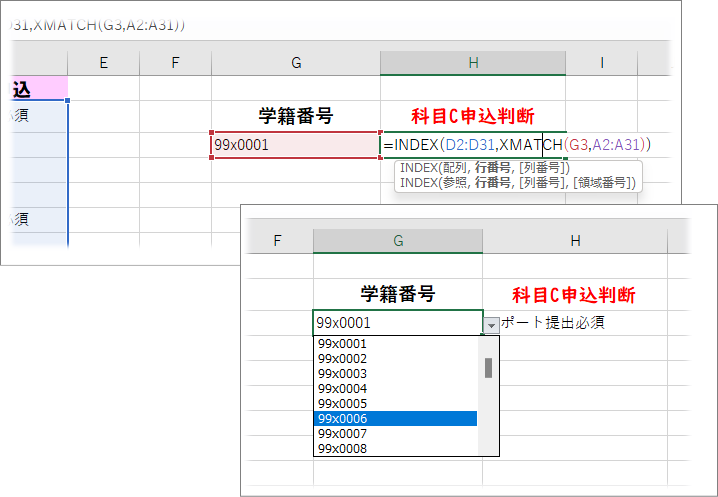This screenshot has height=497, width=718.
Task: Click the 科目C申込判断 heading in back window
Action: [x=473, y=116]
